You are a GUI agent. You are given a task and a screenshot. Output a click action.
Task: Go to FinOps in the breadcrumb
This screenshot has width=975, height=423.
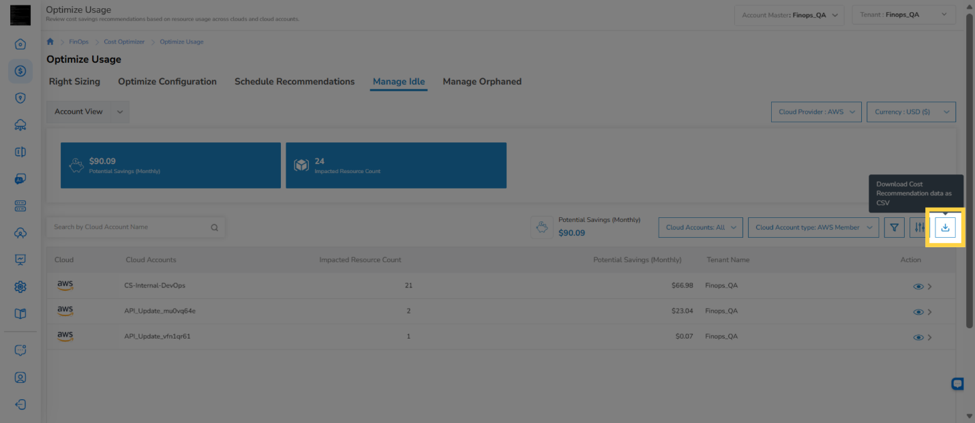pyautogui.click(x=79, y=42)
